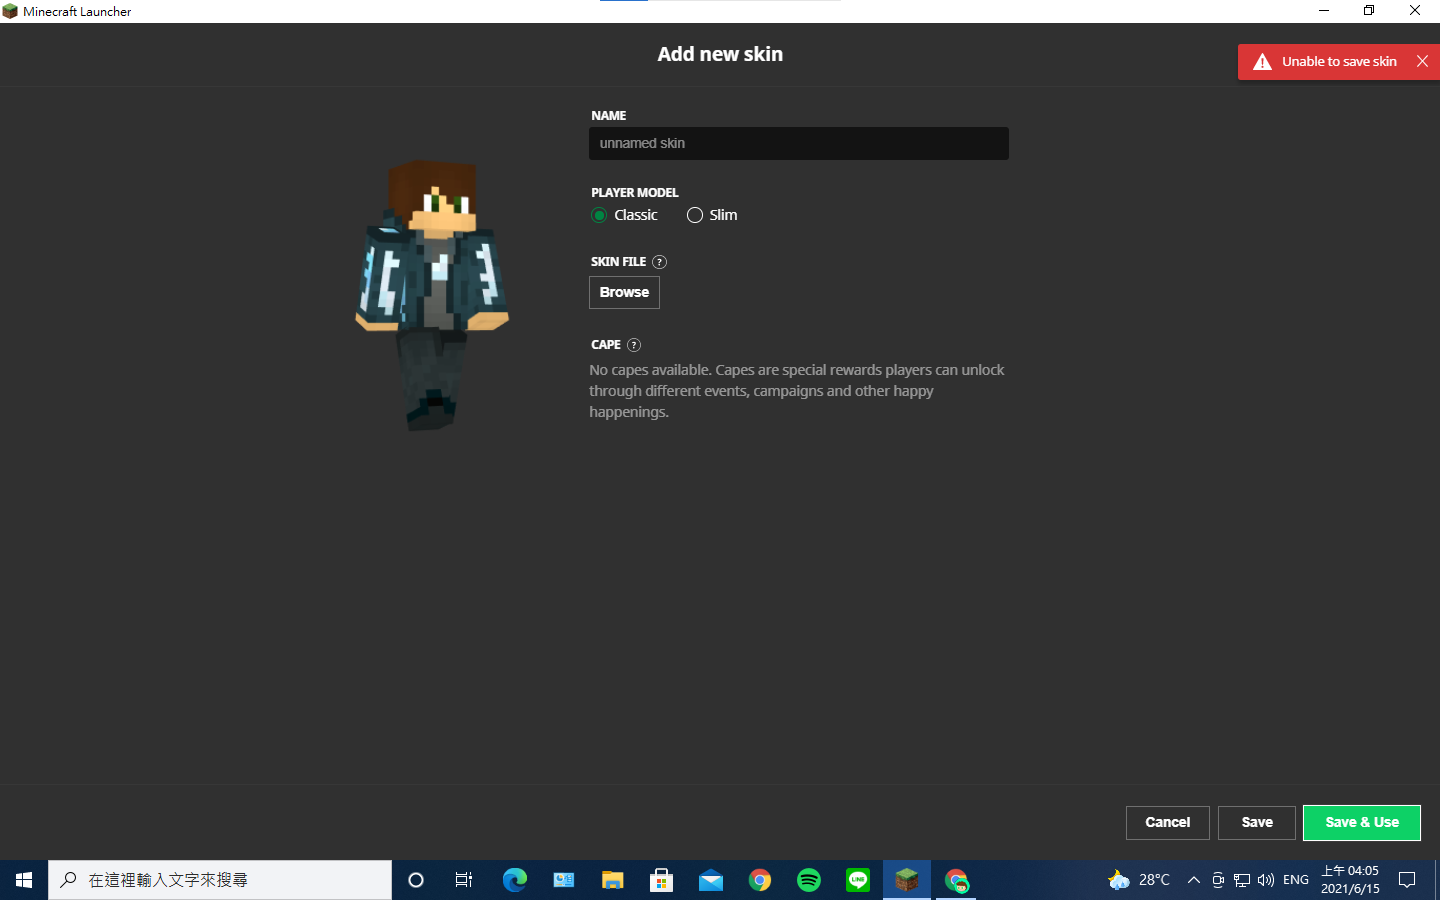Click the warning triangle in the error banner
The height and width of the screenshot is (900, 1440).
[1263, 62]
